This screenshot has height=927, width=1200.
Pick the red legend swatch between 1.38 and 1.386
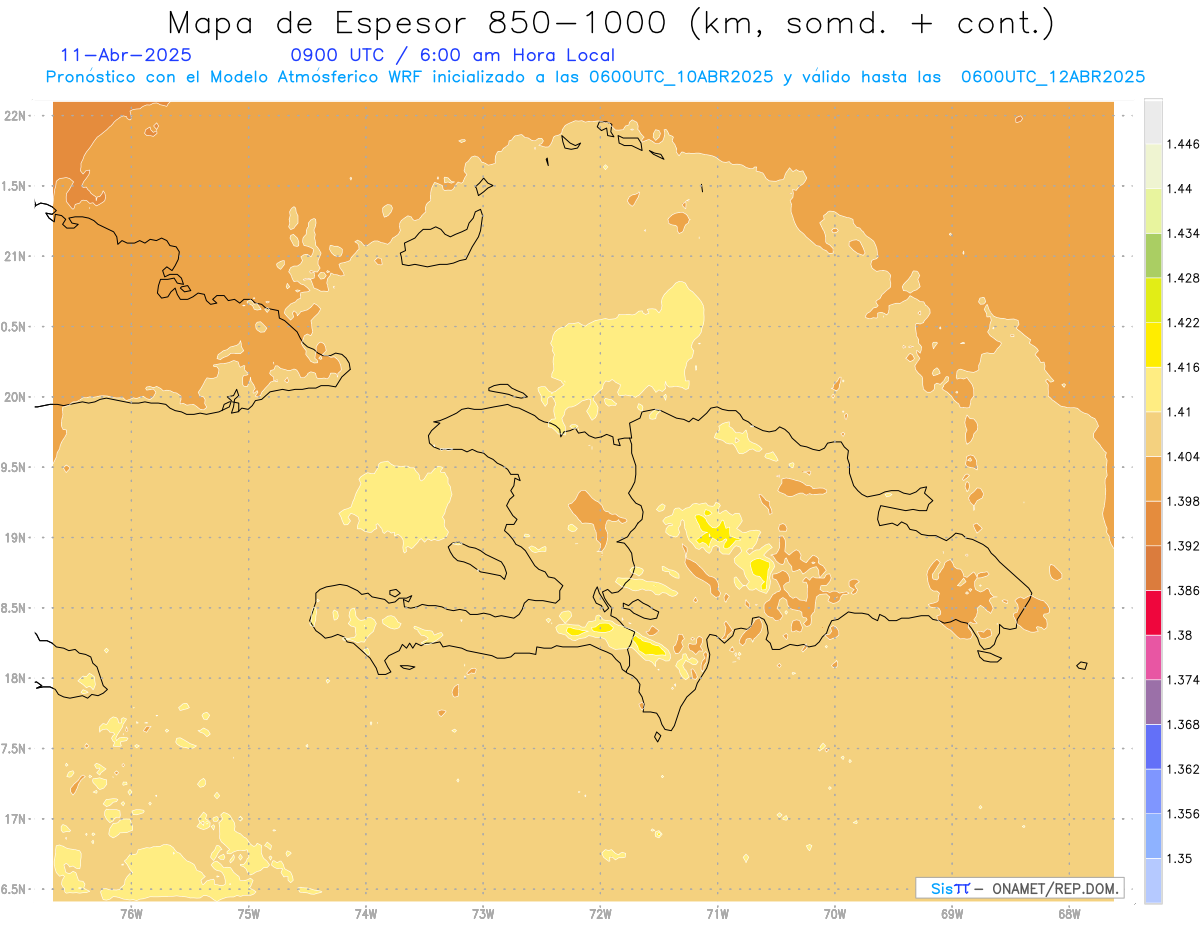[1153, 612]
